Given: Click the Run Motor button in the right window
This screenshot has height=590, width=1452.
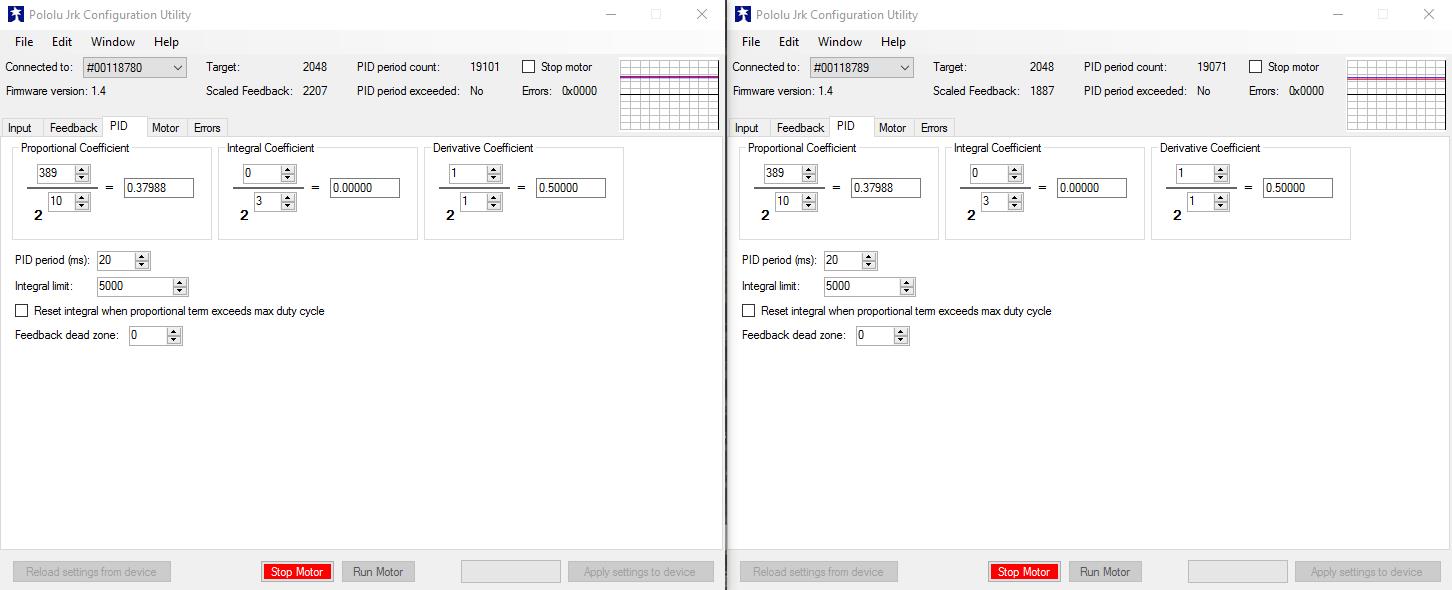Looking at the screenshot, I should [x=1105, y=572].
